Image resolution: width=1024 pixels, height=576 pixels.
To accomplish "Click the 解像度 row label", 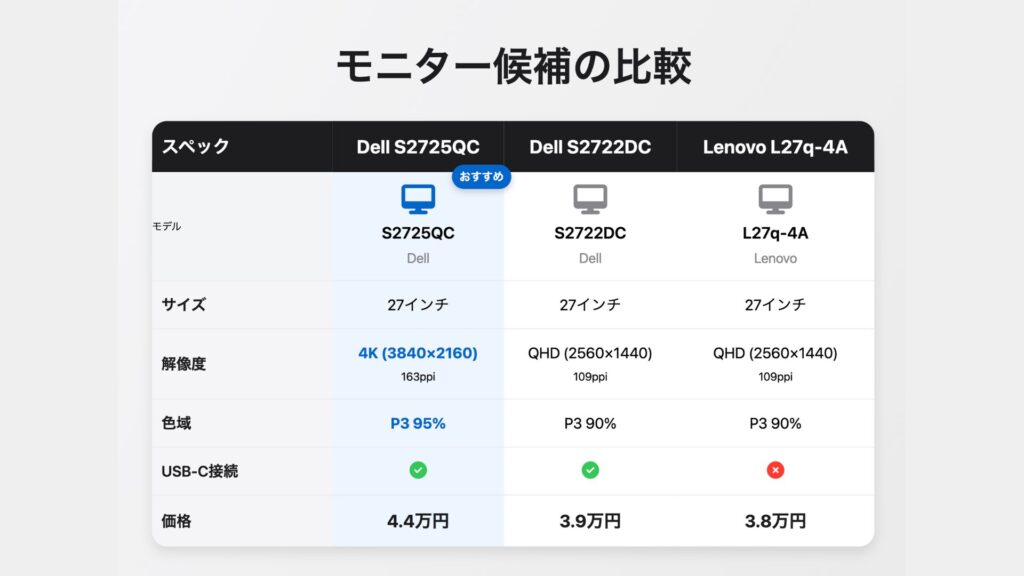I will (x=184, y=364).
